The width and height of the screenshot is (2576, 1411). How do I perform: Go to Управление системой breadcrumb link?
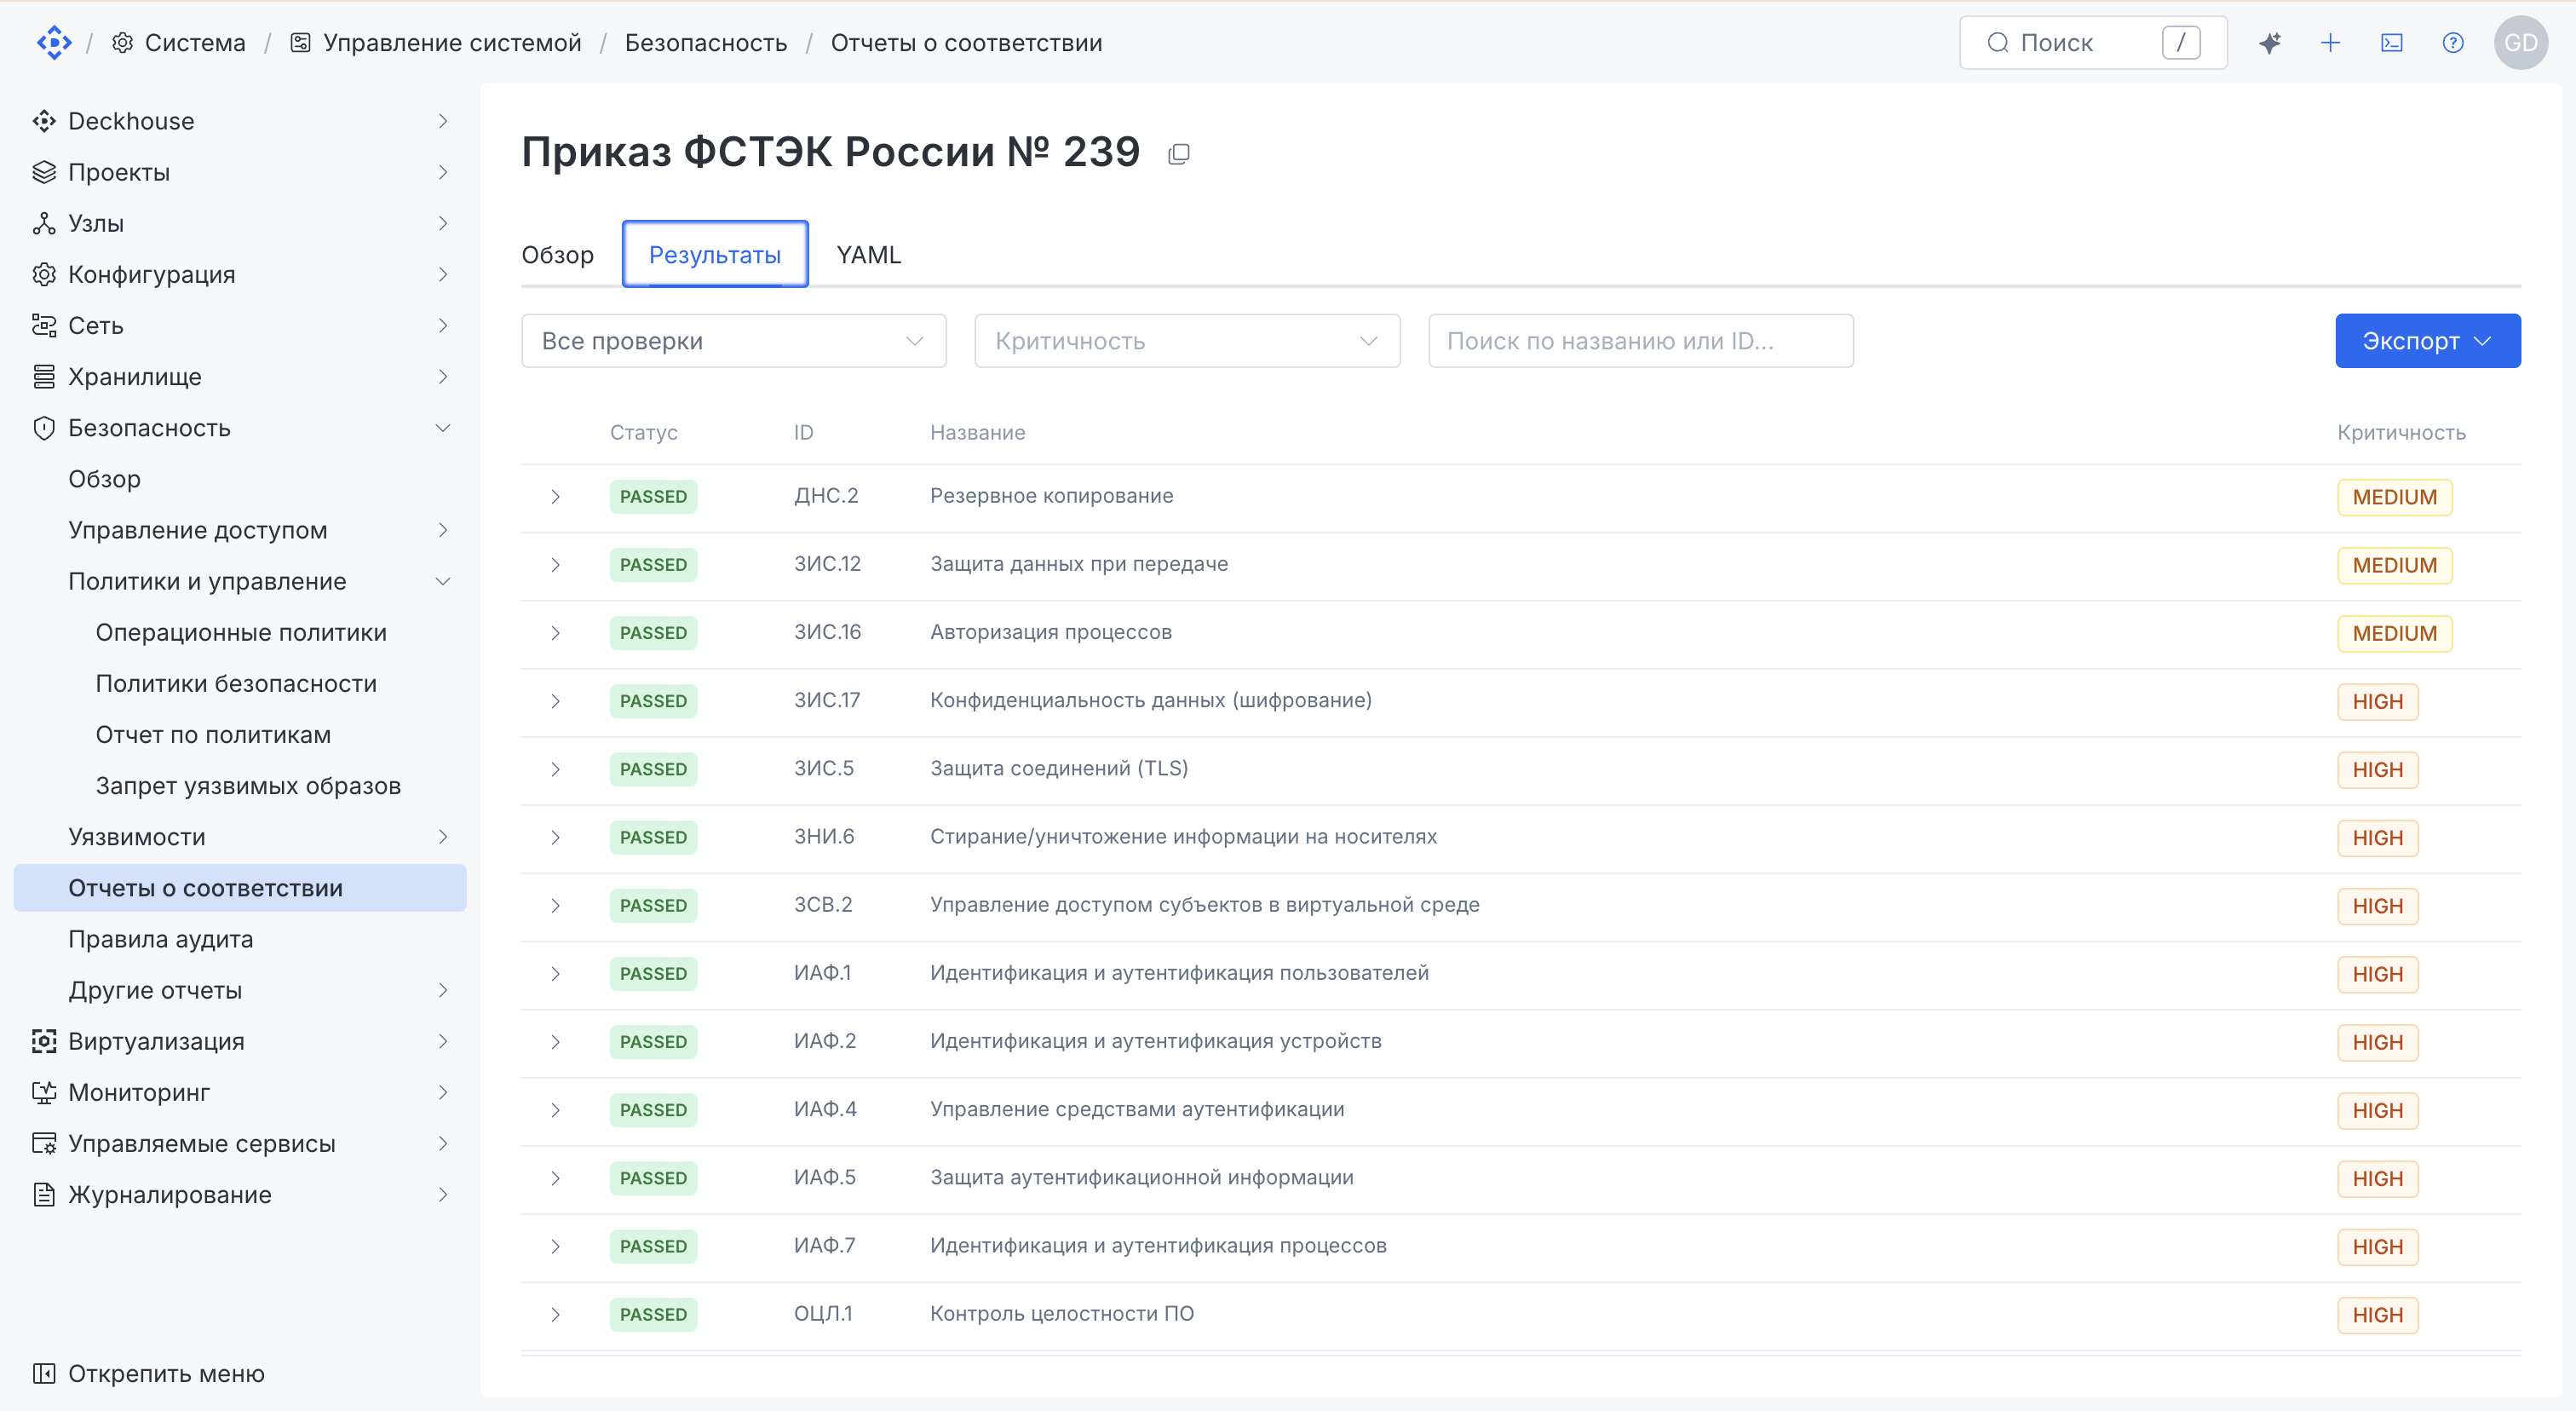452,43
